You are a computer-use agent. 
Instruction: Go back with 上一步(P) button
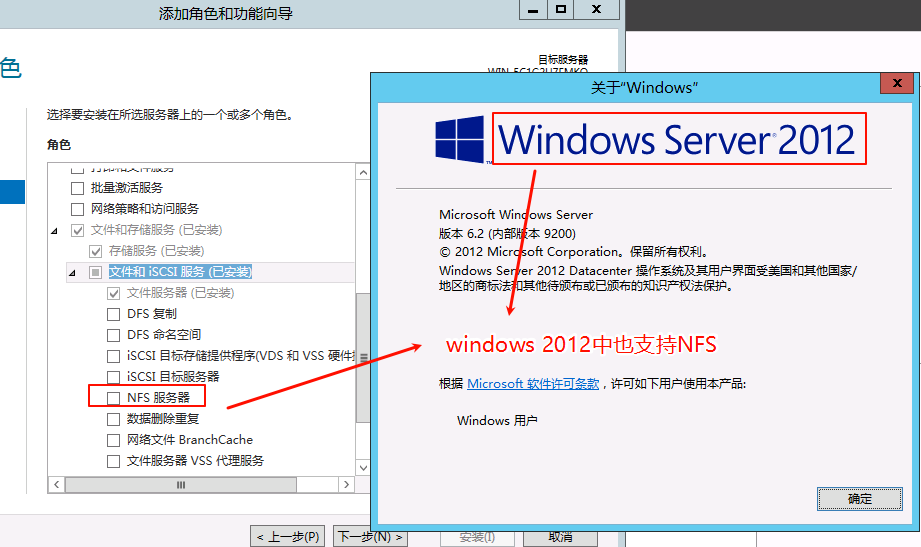(288, 537)
